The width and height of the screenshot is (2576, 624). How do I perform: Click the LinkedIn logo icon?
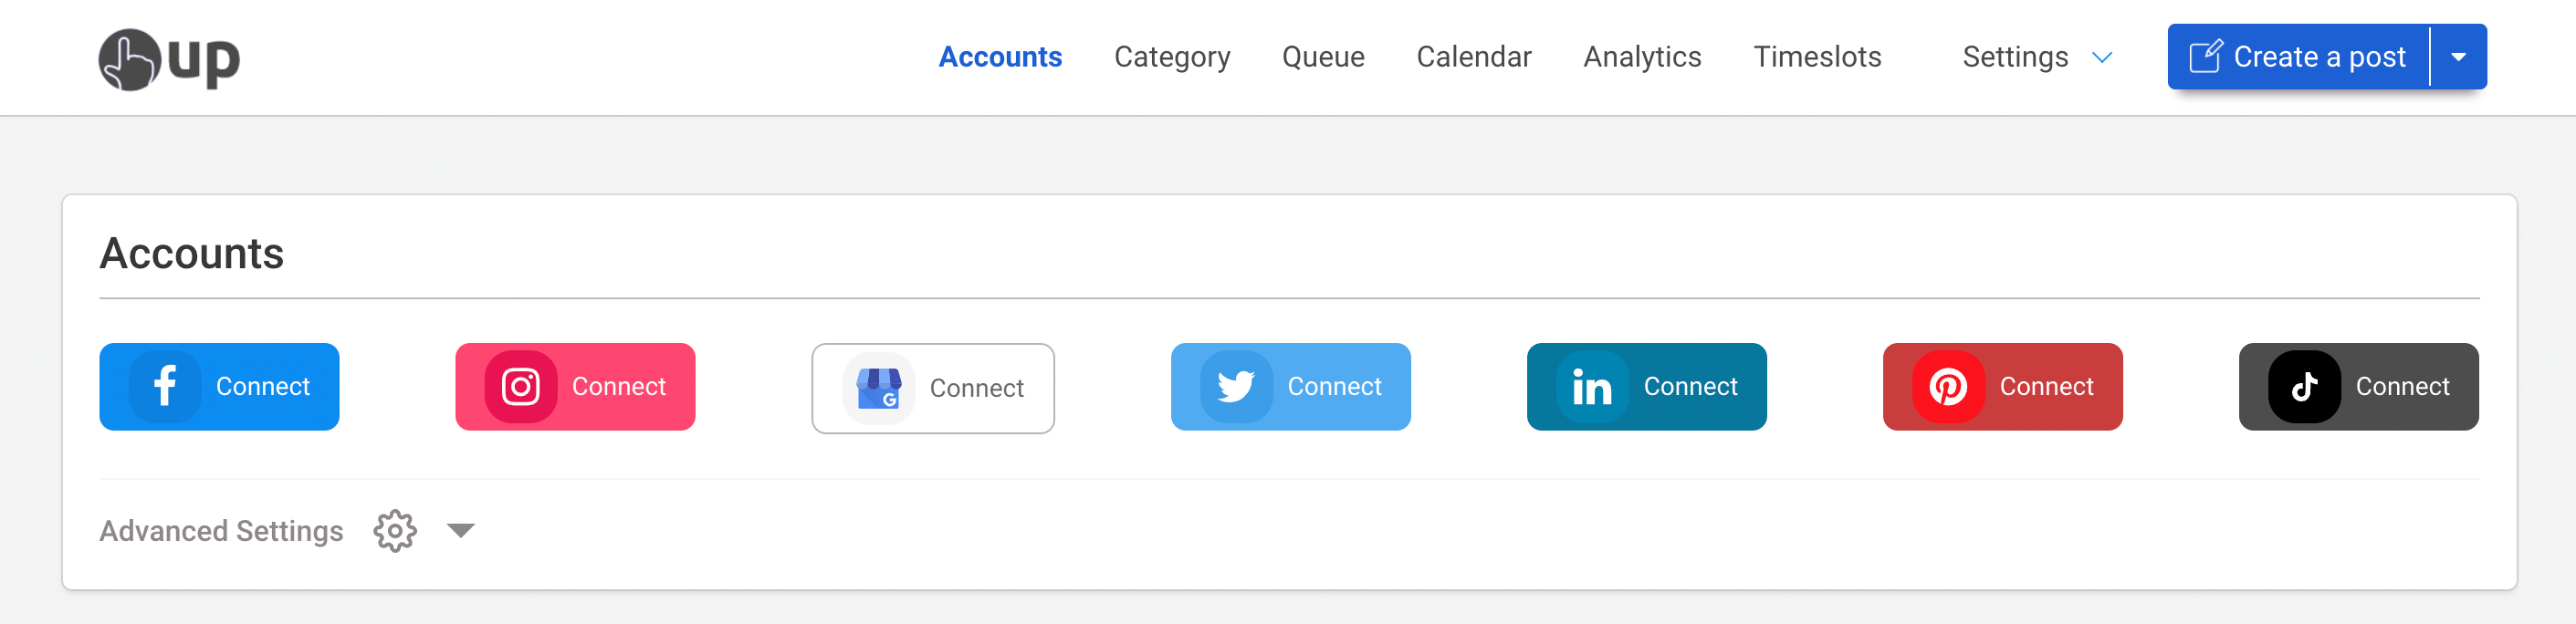[1592, 386]
